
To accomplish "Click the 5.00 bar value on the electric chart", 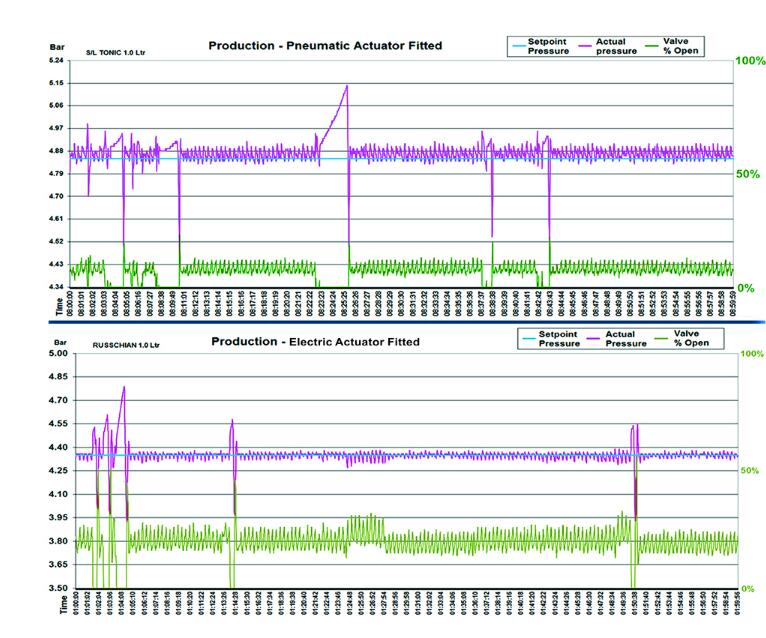I will 58,354.
